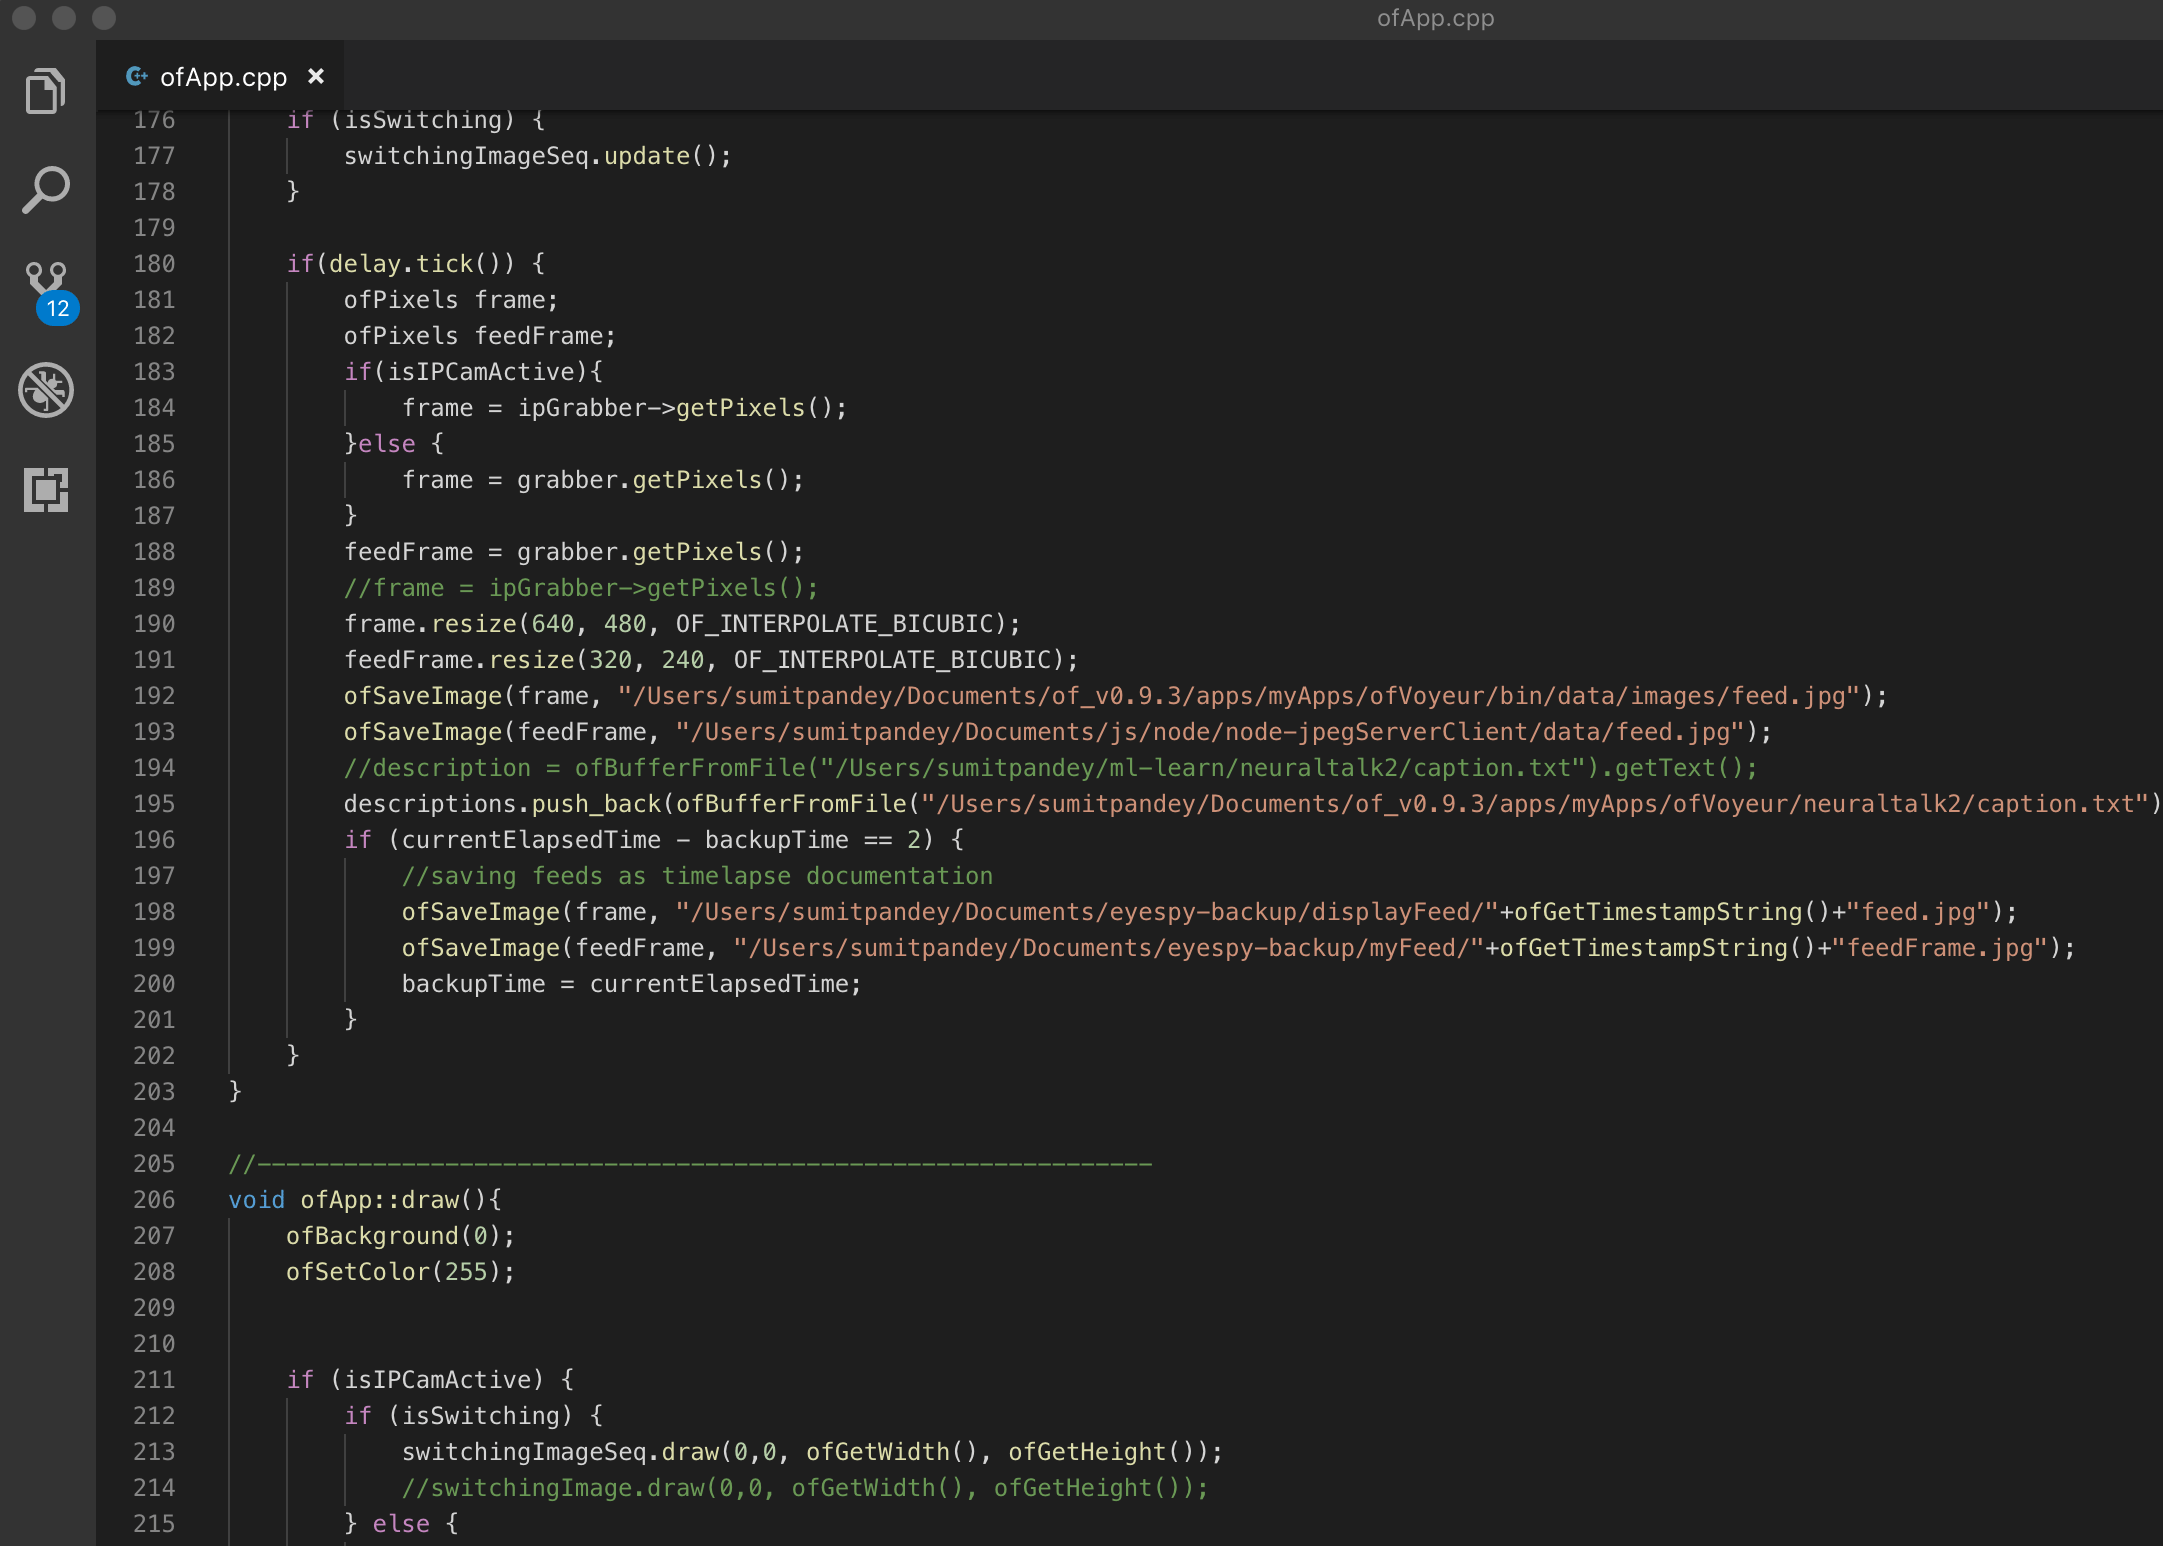Viewport: 2163px width, 1546px height.
Task: Open the Extensions view icon
Action: (46, 490)
